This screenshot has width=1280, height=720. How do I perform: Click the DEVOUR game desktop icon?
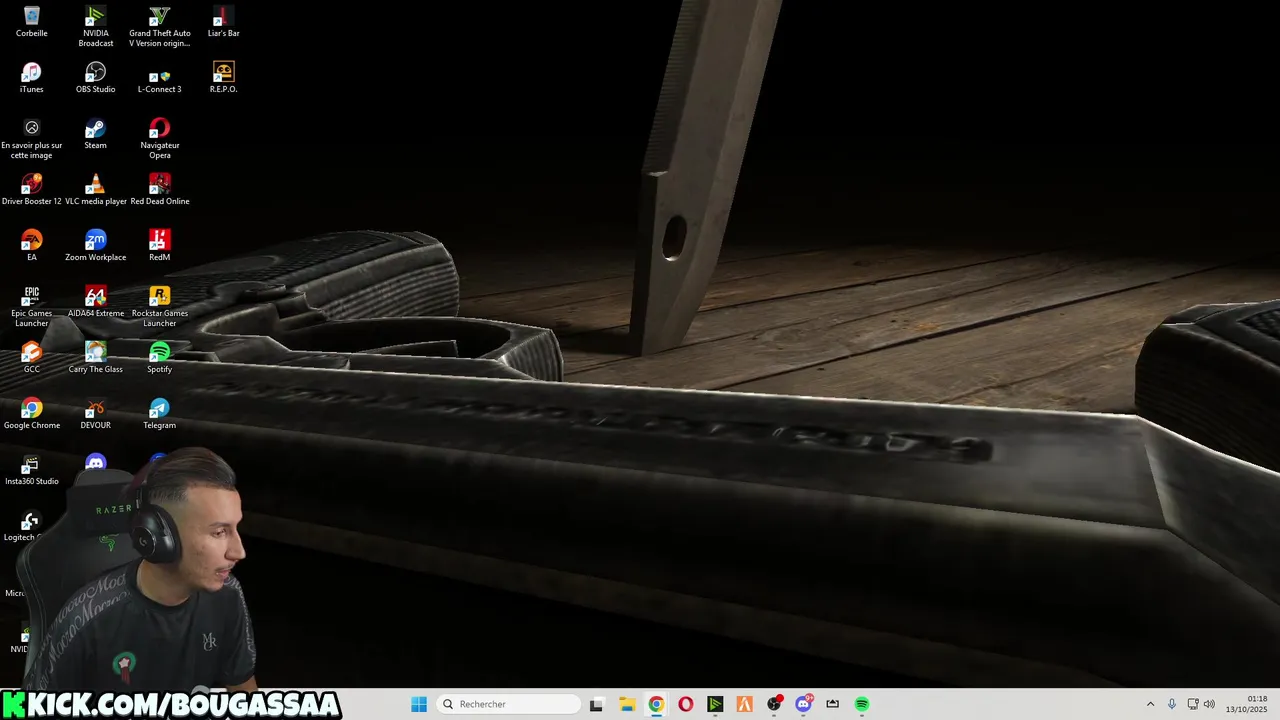(x=96, y=413)
